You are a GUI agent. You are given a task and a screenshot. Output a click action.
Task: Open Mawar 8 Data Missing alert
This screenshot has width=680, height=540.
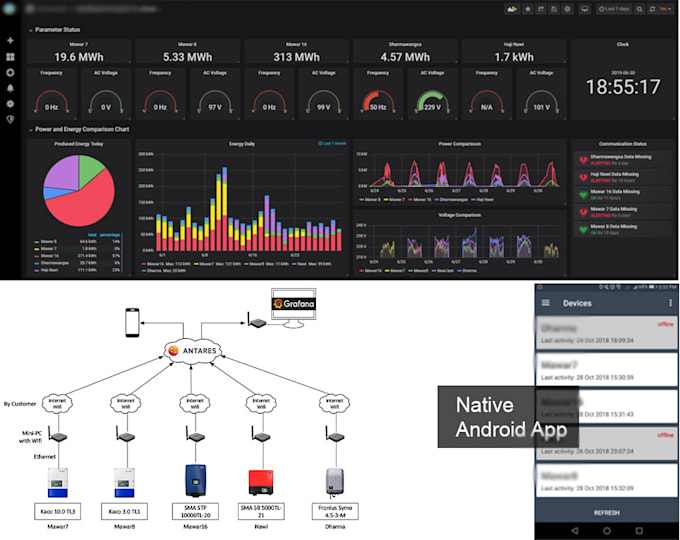click(x=623, y=229)
